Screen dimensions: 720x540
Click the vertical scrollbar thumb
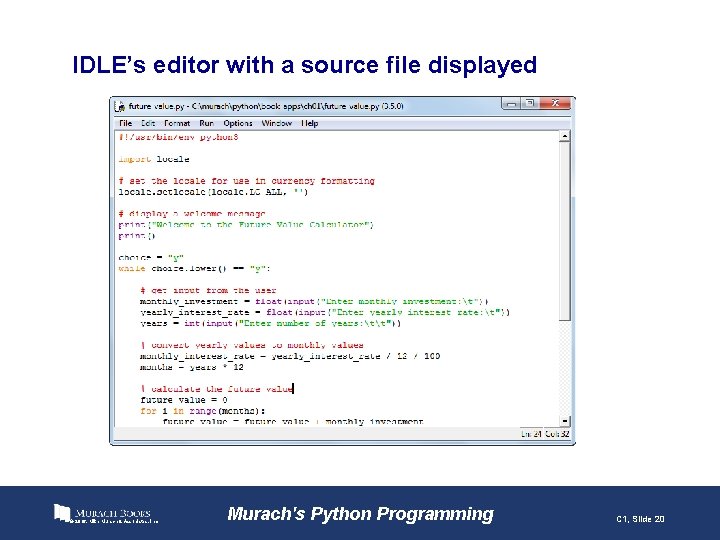pyautogui.click(x=565, y=231)
